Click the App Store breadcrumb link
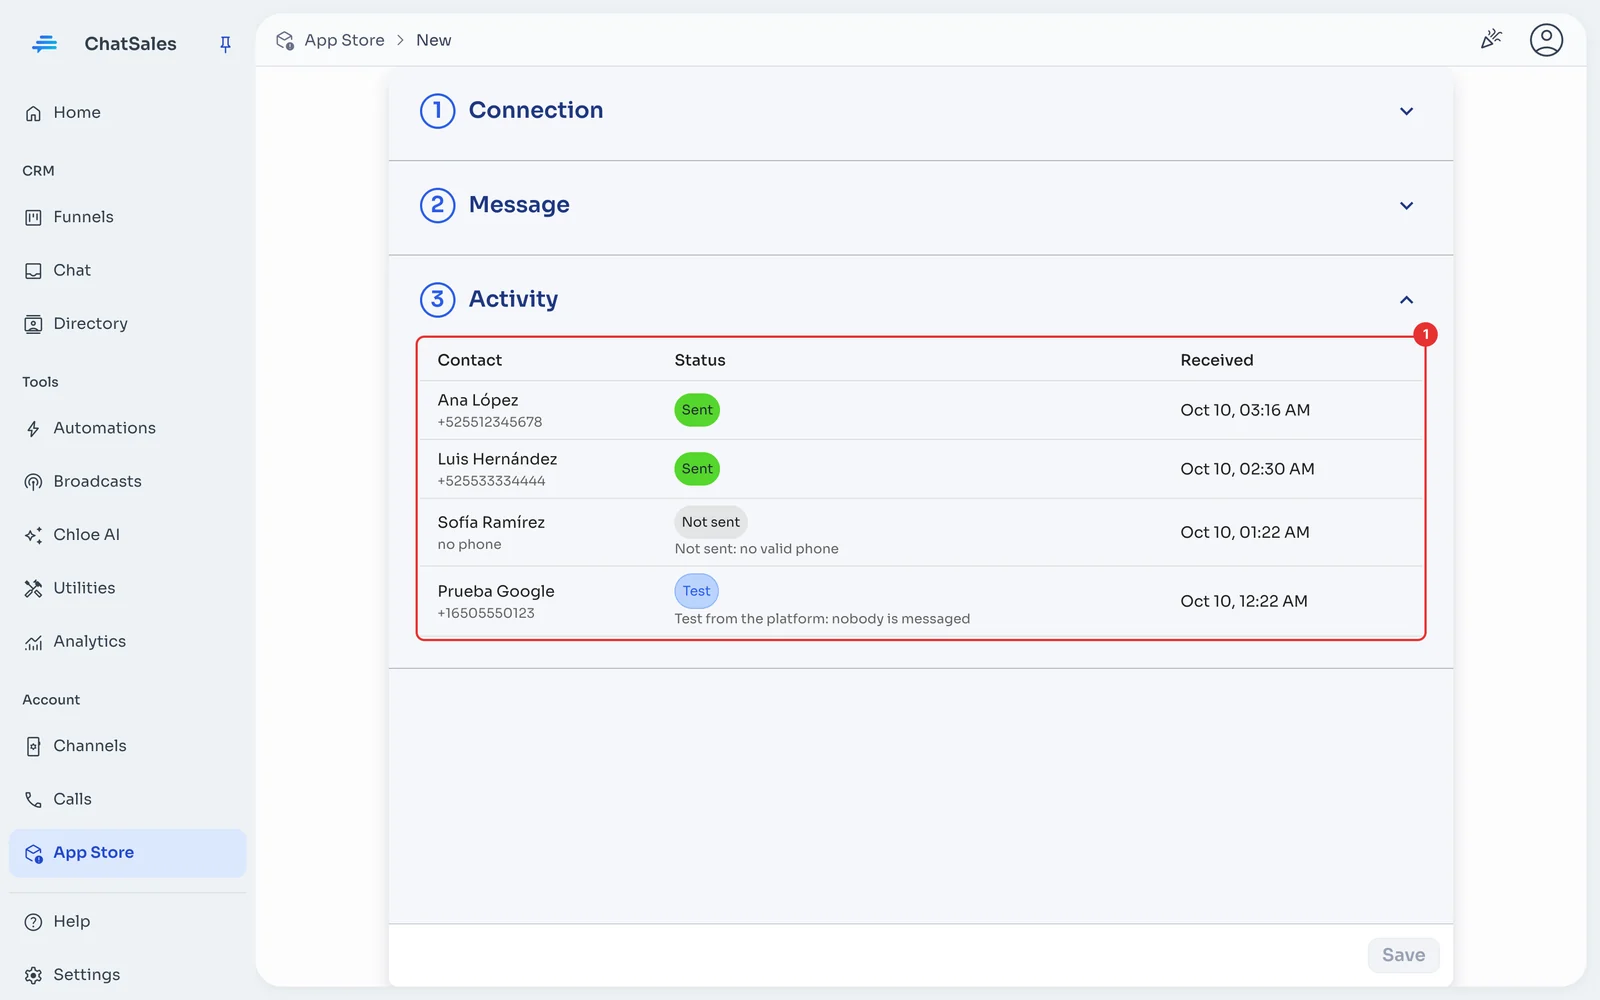Viewport: 1600px width, 1000px height. coord(344,40)
